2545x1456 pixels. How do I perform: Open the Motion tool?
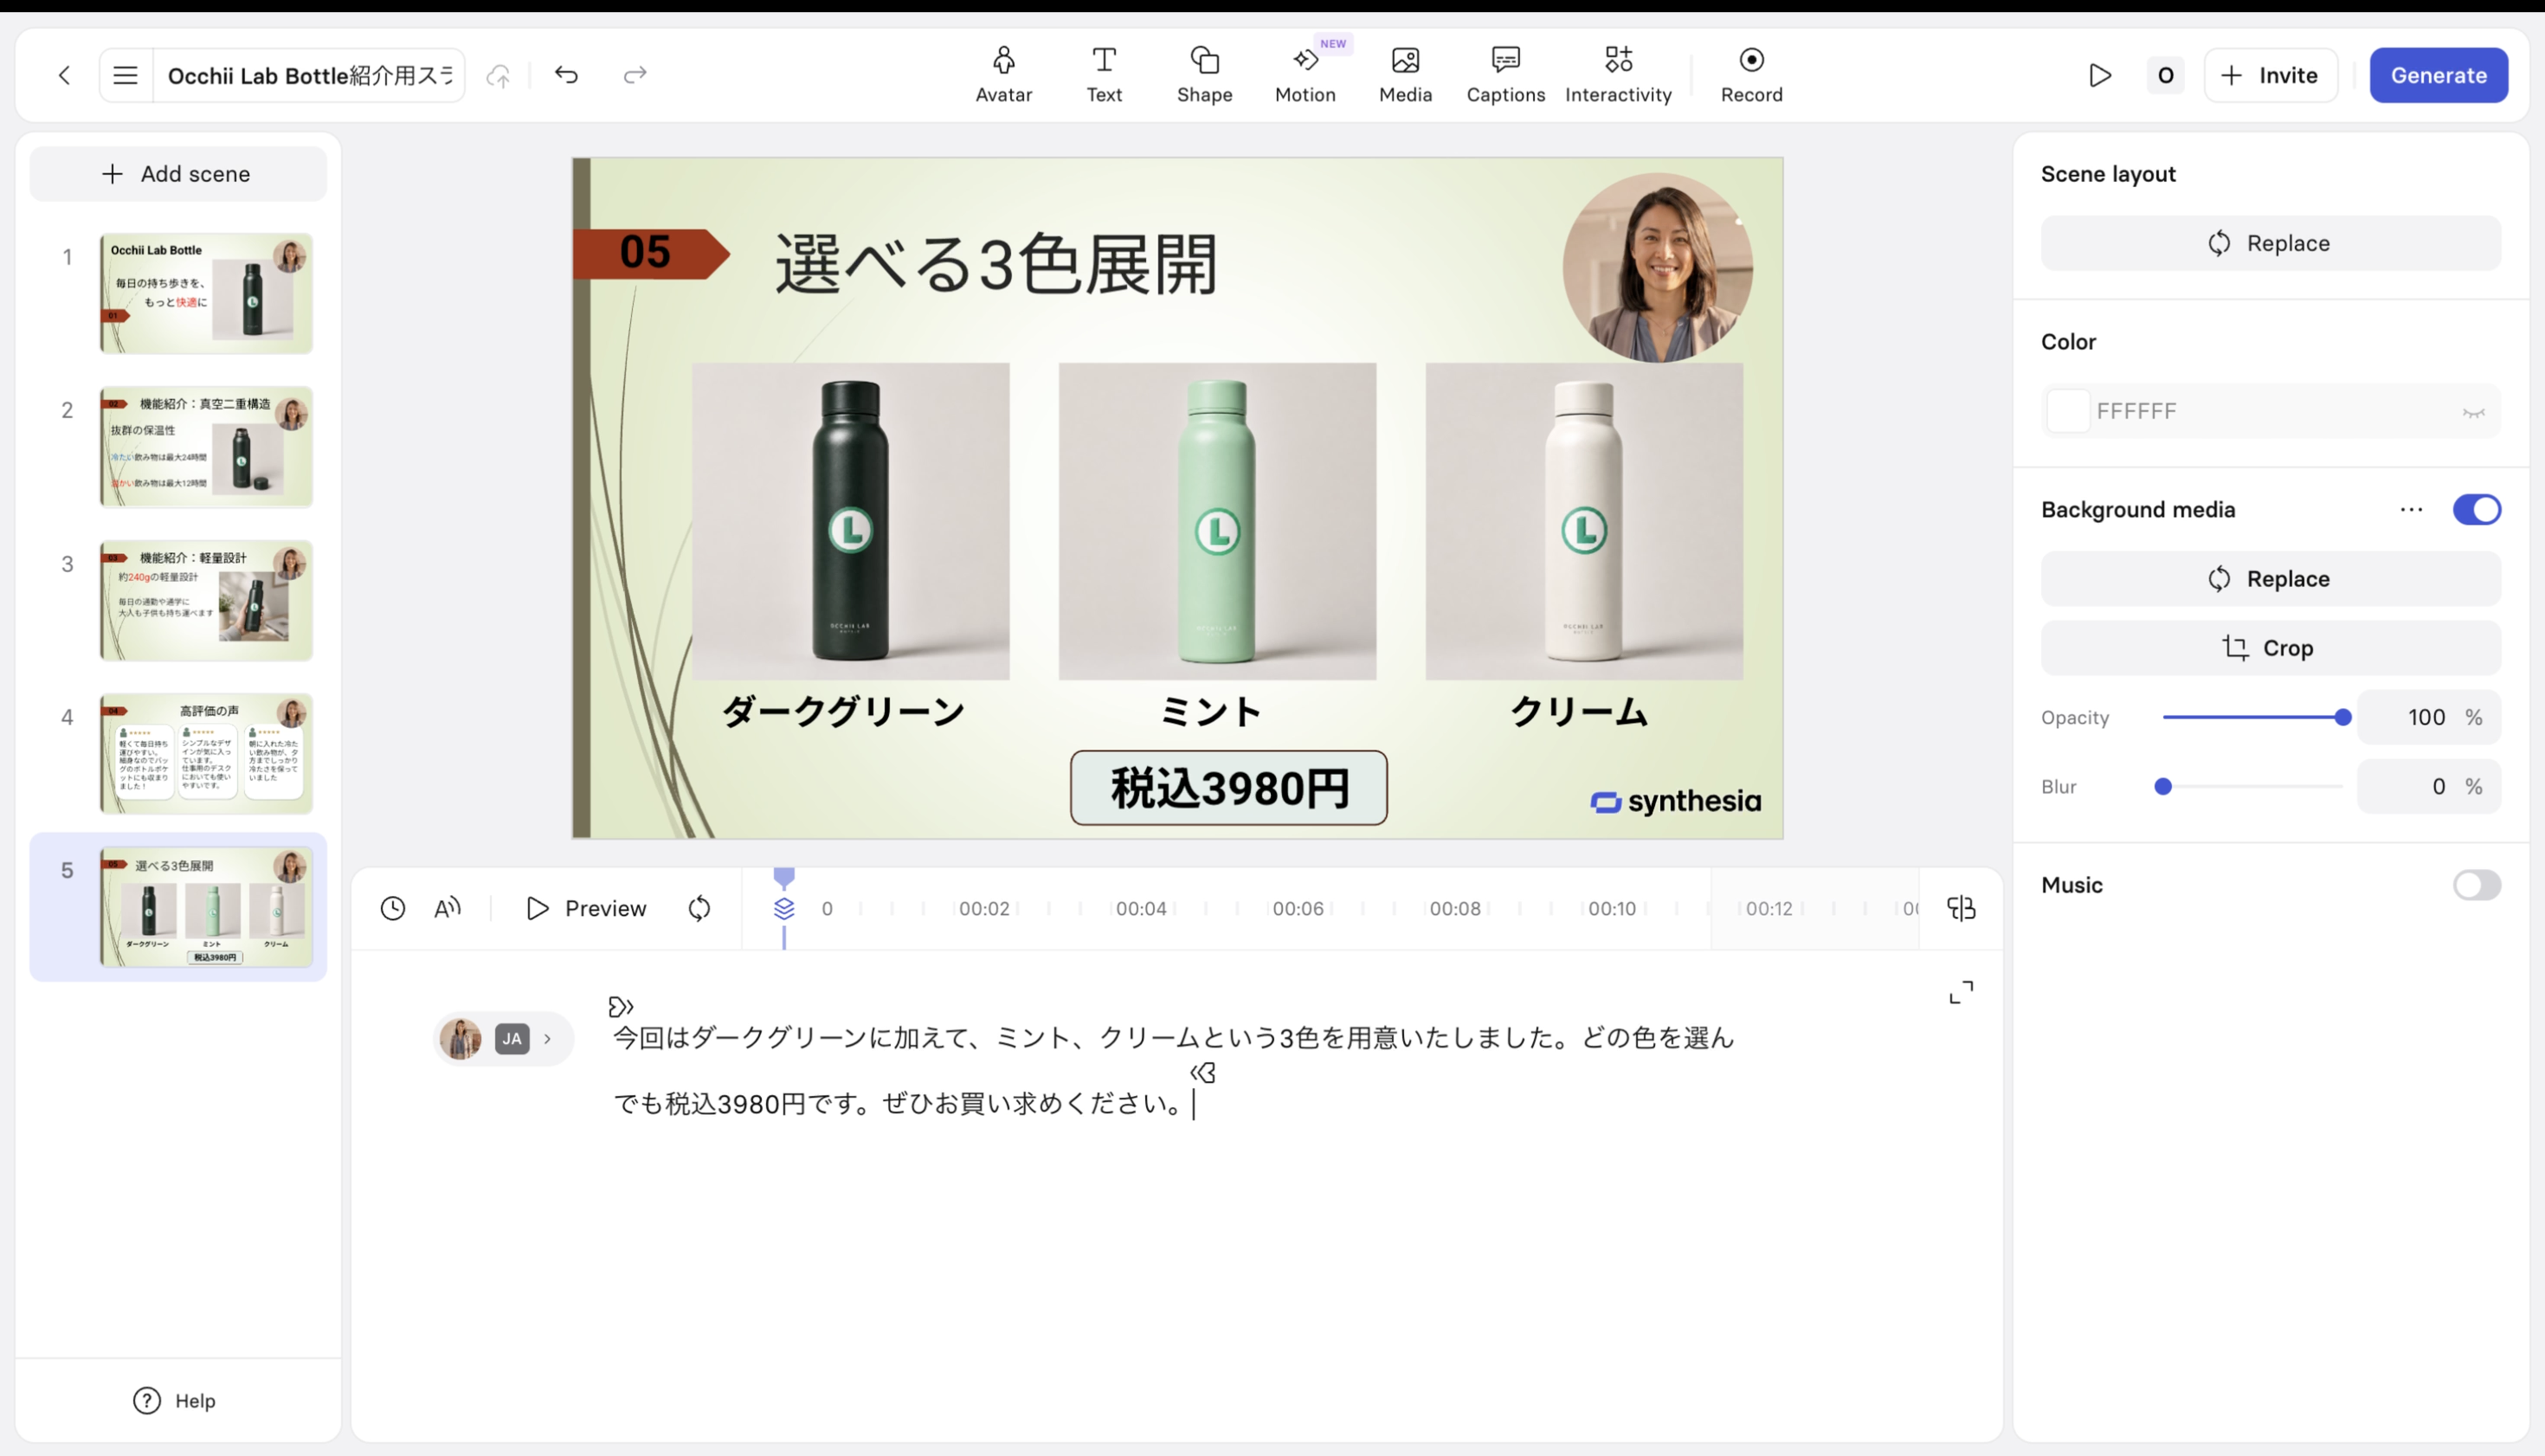point(1305,75)
